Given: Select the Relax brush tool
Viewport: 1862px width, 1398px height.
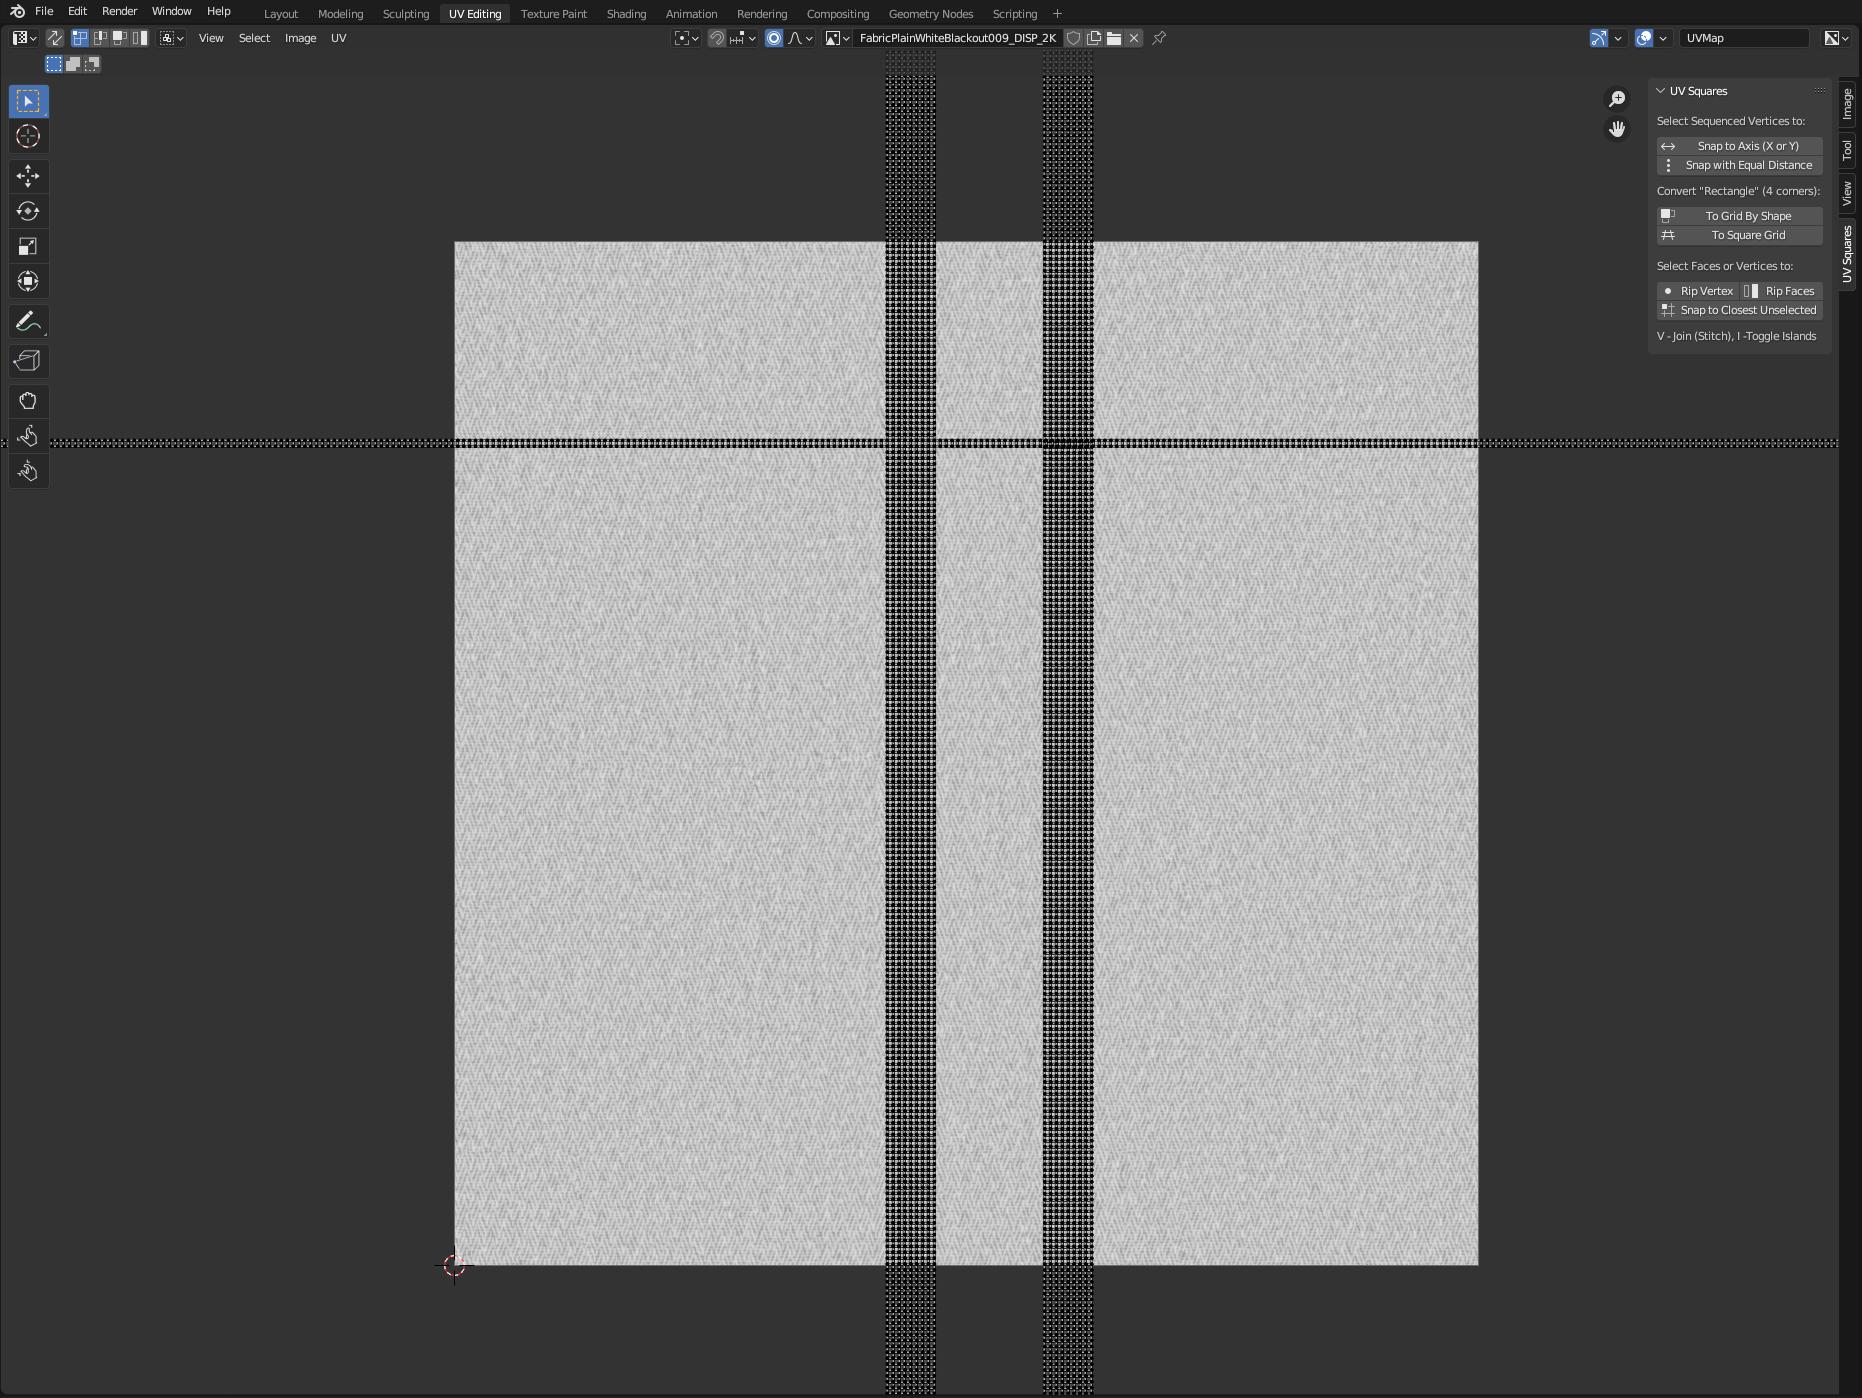Looking at the screenshot, I should coord(28,435).
